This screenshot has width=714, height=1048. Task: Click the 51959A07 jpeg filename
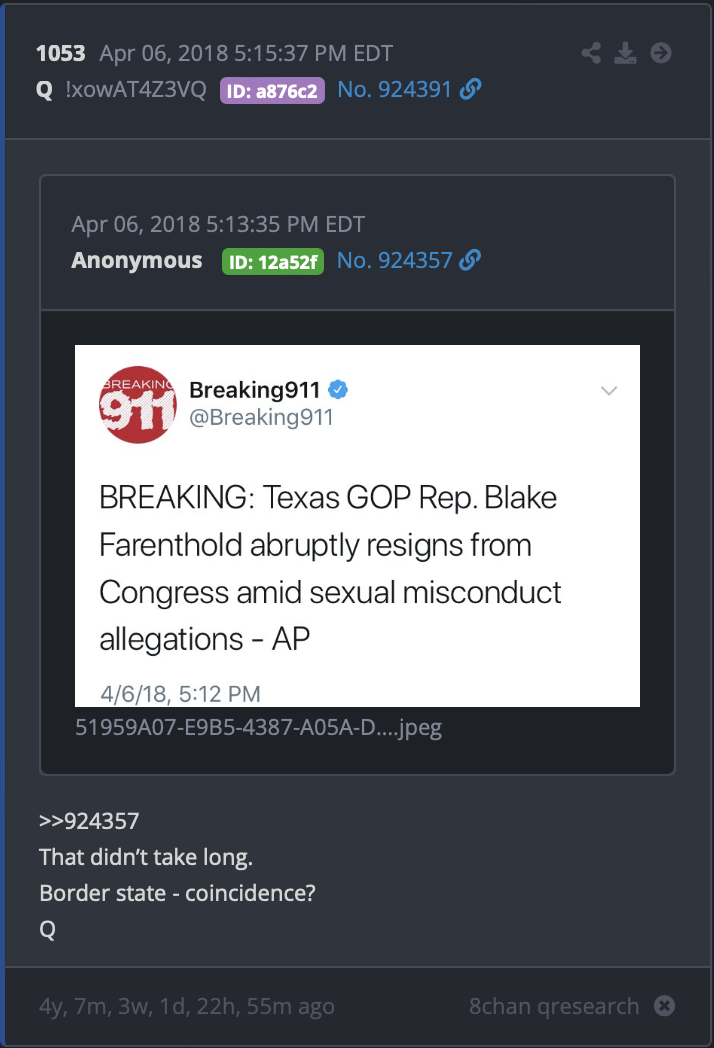(258, 727)
